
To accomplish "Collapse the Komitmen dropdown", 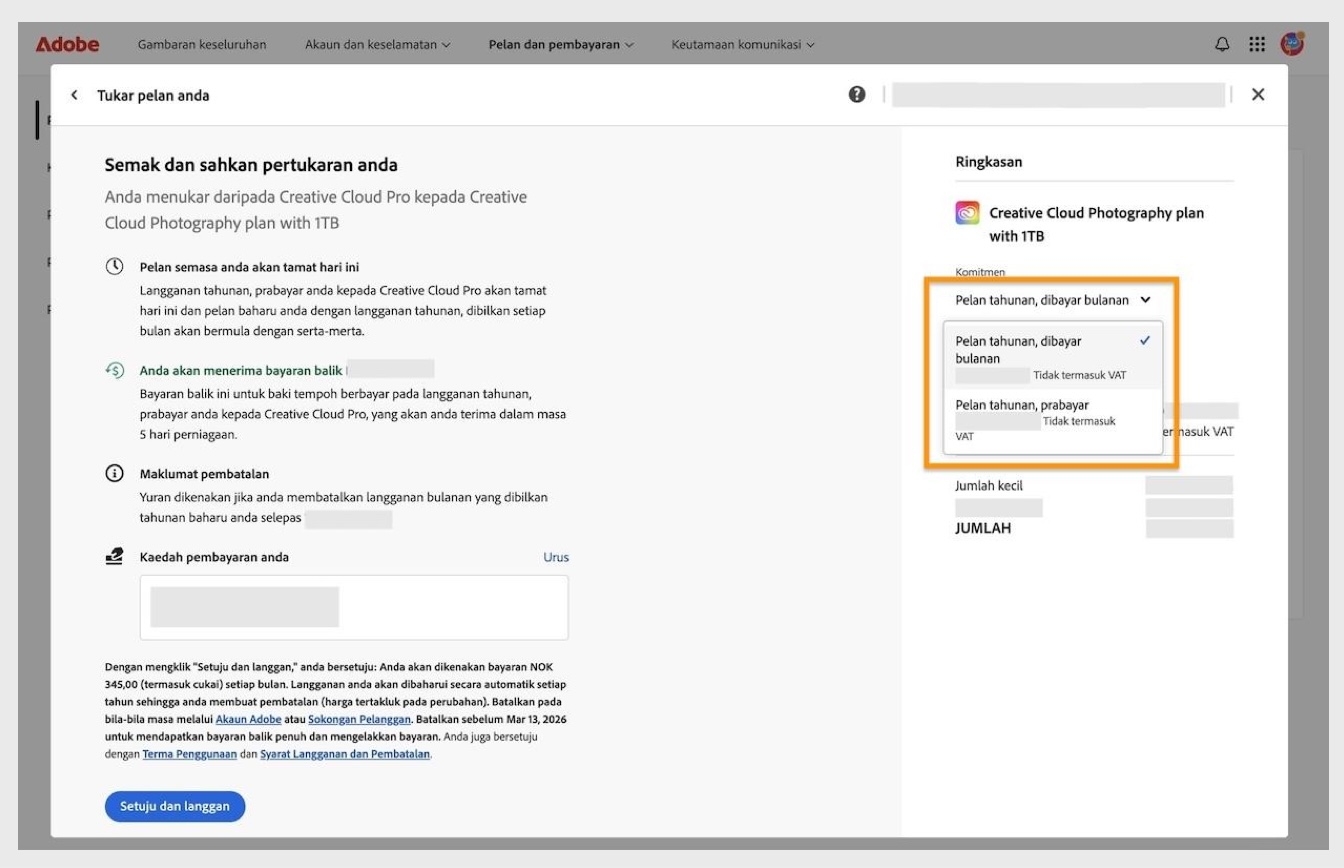I will coord(1053,300).
